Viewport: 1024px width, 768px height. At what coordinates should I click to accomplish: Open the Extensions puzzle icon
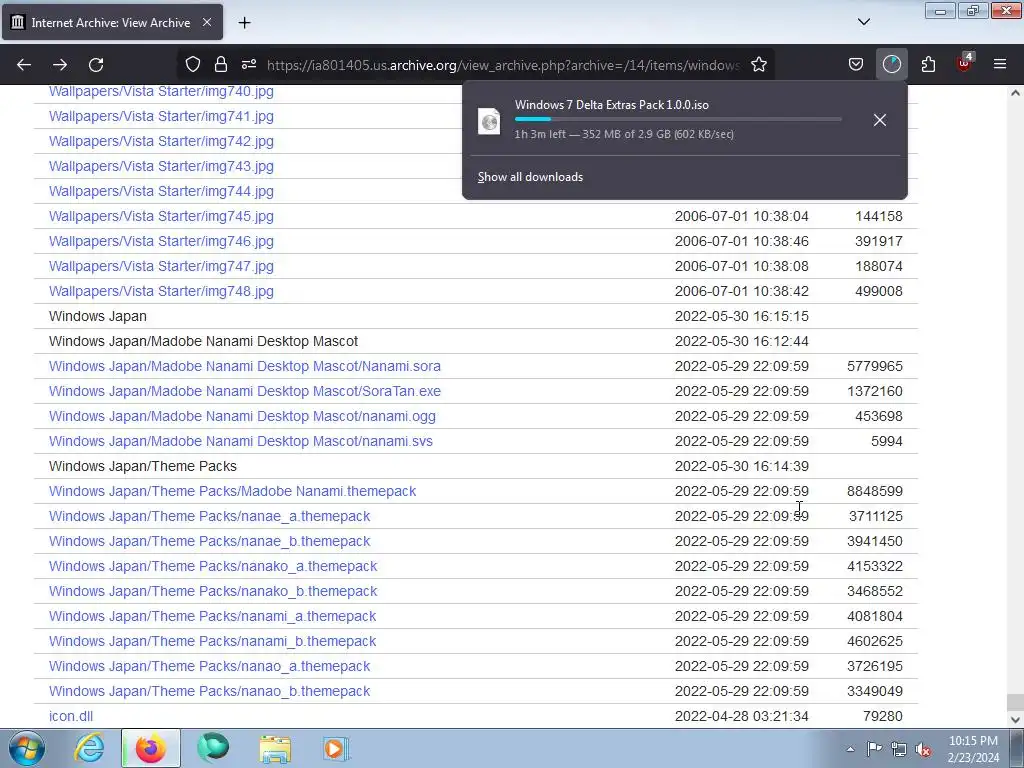click(928, 65)
